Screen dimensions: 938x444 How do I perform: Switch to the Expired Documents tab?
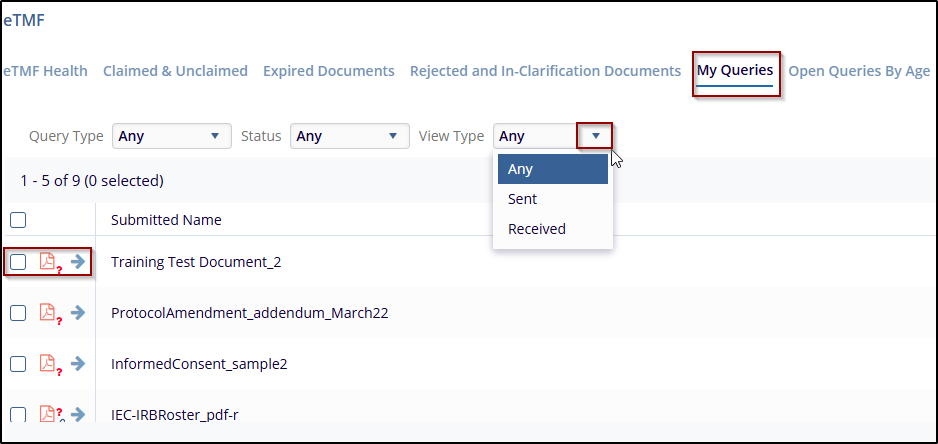328,71
